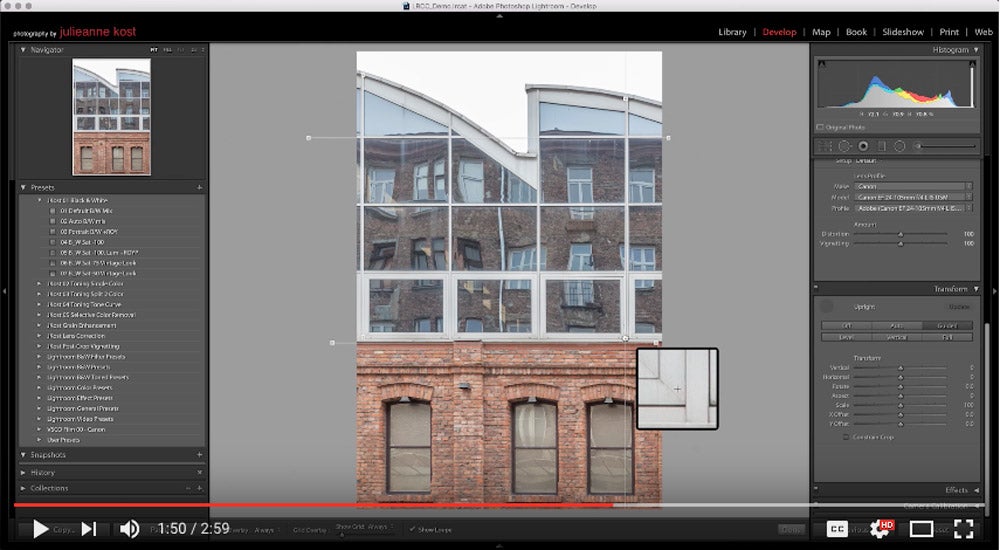Select the Adjustment Brush tool icon
This screenshot has width=1000, height=550.
(946, 146)
